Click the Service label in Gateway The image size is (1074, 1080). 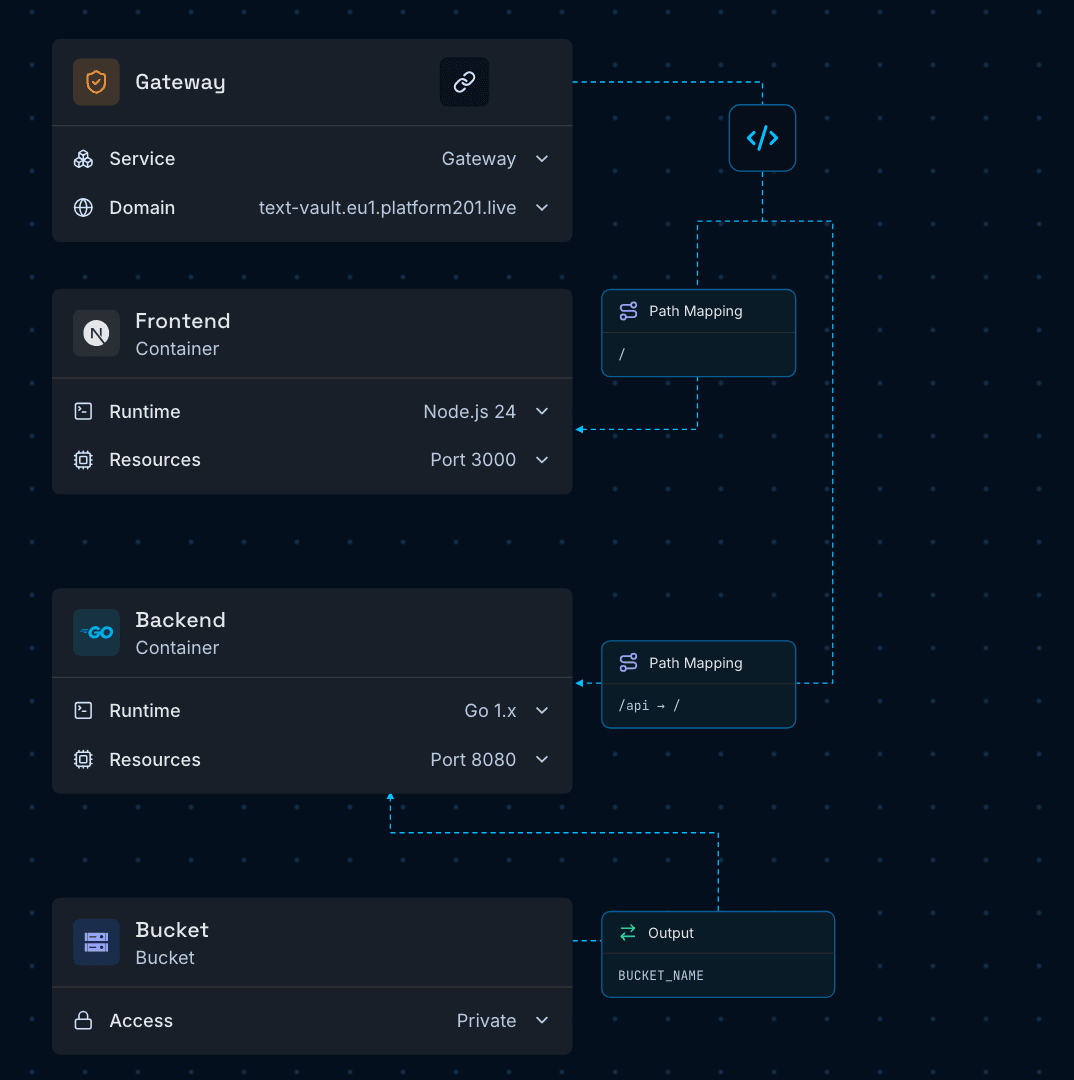(143, 159)
